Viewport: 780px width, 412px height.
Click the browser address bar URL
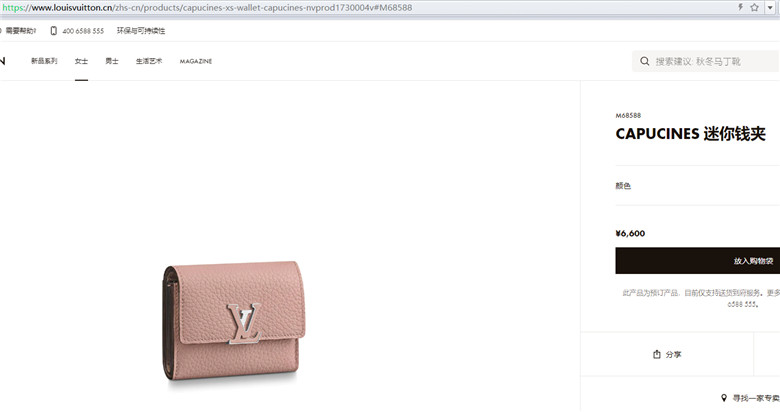pyautogui.click(x=207, y=7)
